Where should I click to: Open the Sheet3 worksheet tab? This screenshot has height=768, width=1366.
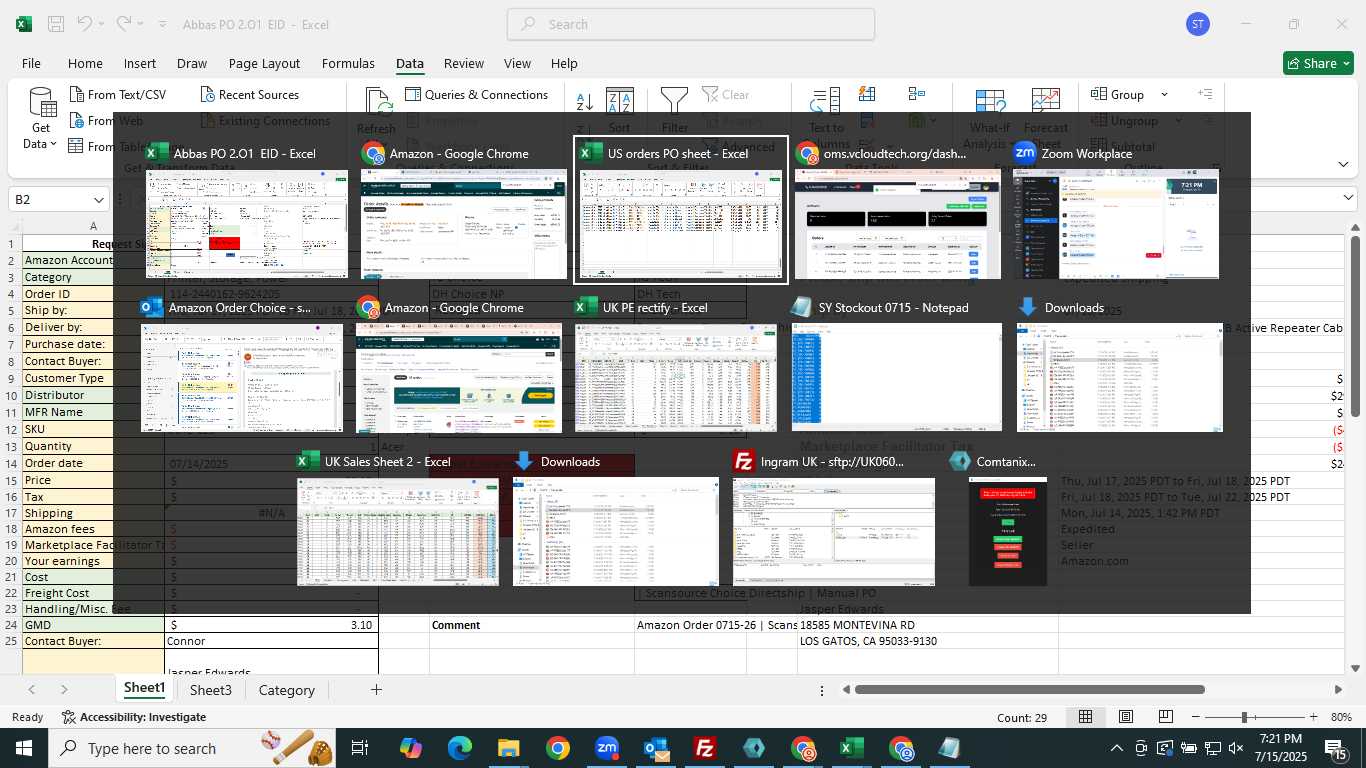pos(211,690)
